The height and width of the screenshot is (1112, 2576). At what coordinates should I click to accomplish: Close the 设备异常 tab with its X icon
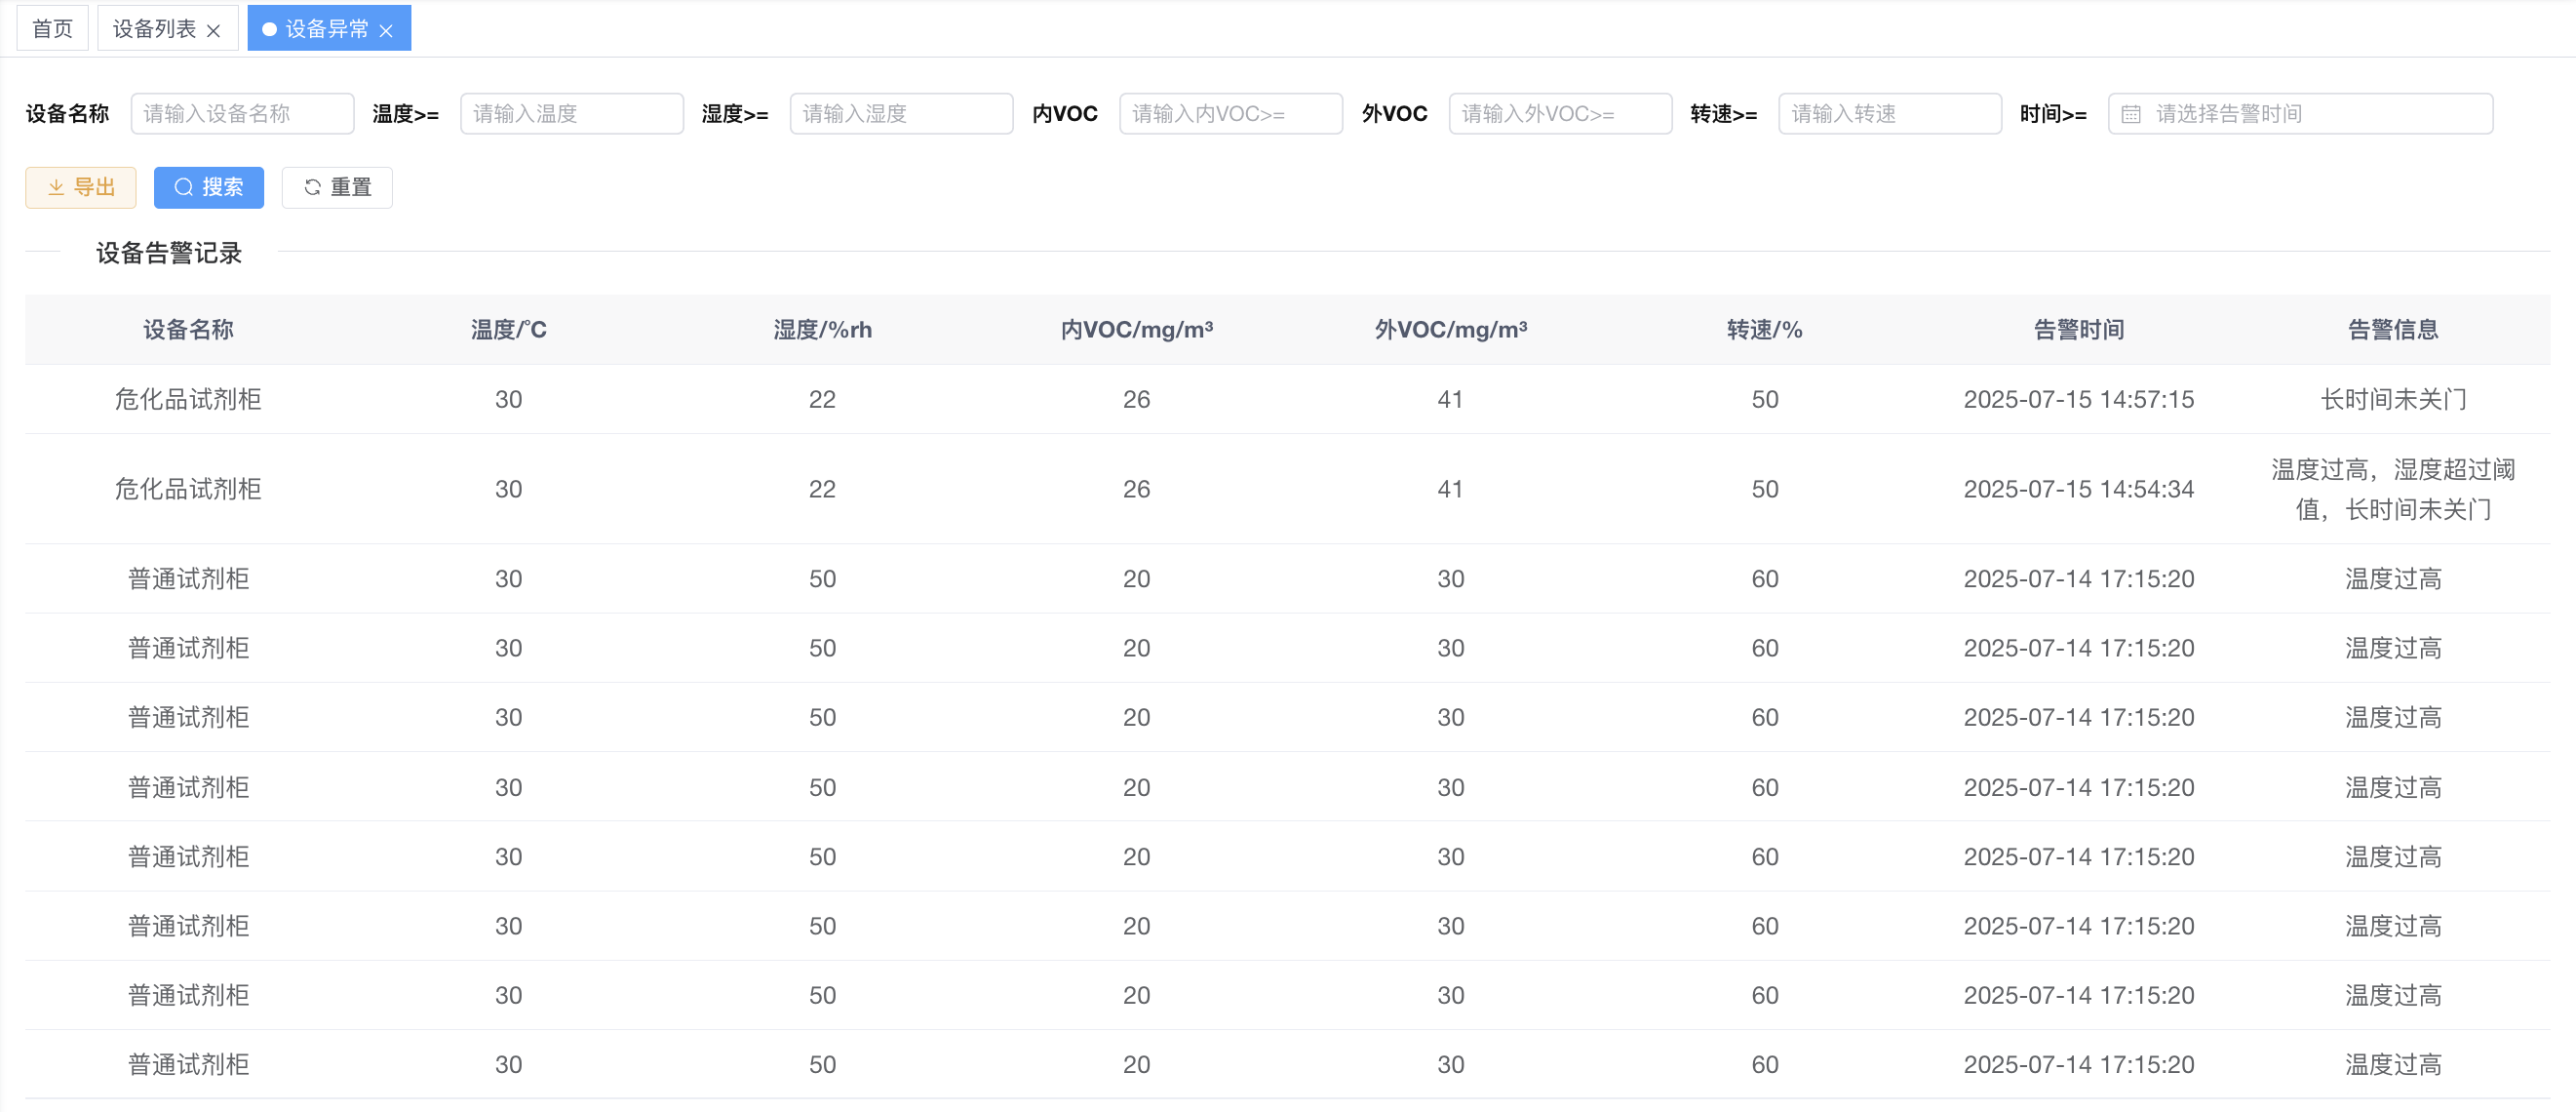click(386, 30)
